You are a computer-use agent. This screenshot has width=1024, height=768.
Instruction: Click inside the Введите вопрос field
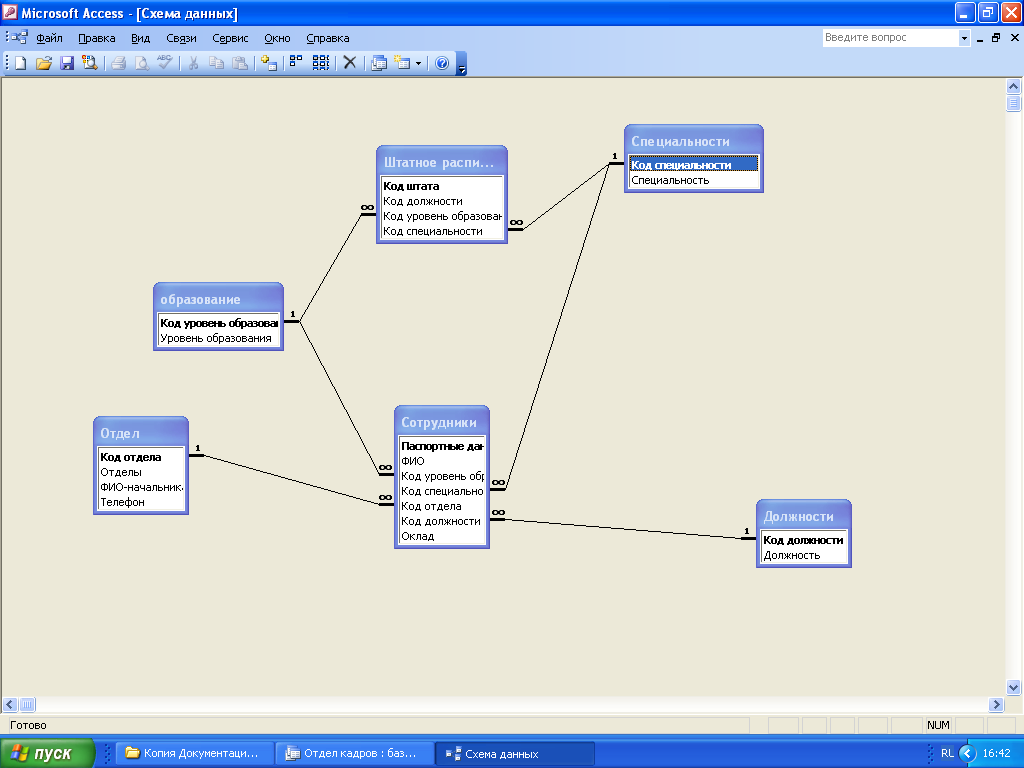click(890, 38)
